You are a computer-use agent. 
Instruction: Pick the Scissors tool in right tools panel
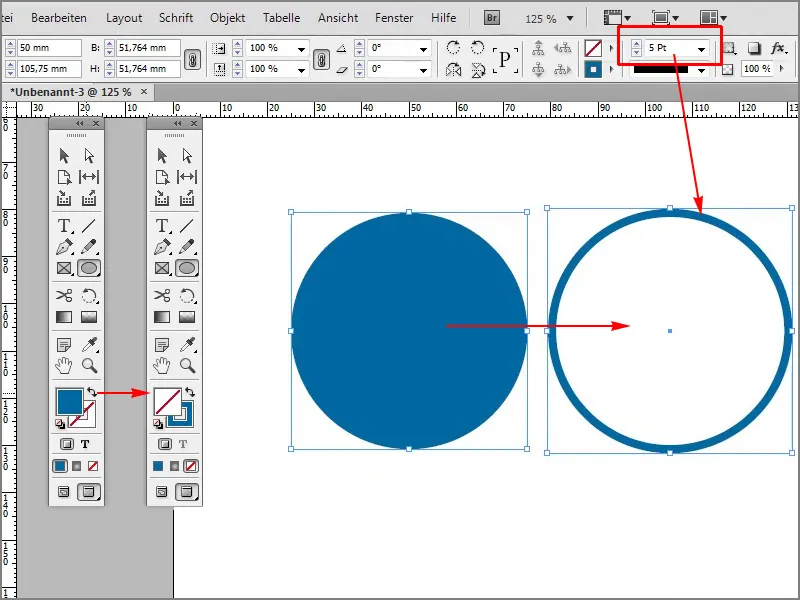[x=162, y=295]
